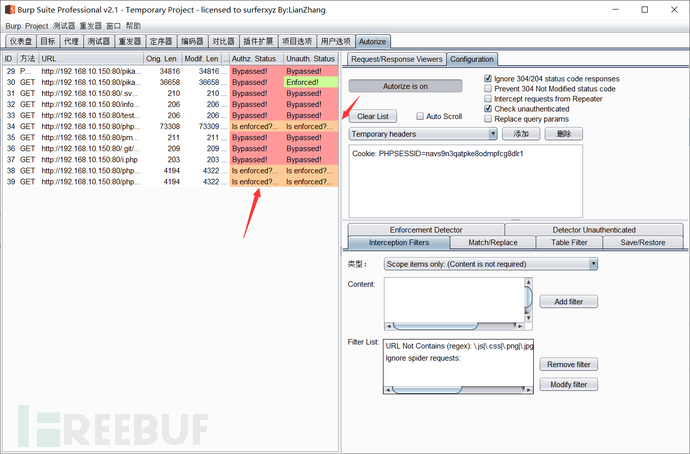
Task: Select the Configuration tab
Action: 472,59
